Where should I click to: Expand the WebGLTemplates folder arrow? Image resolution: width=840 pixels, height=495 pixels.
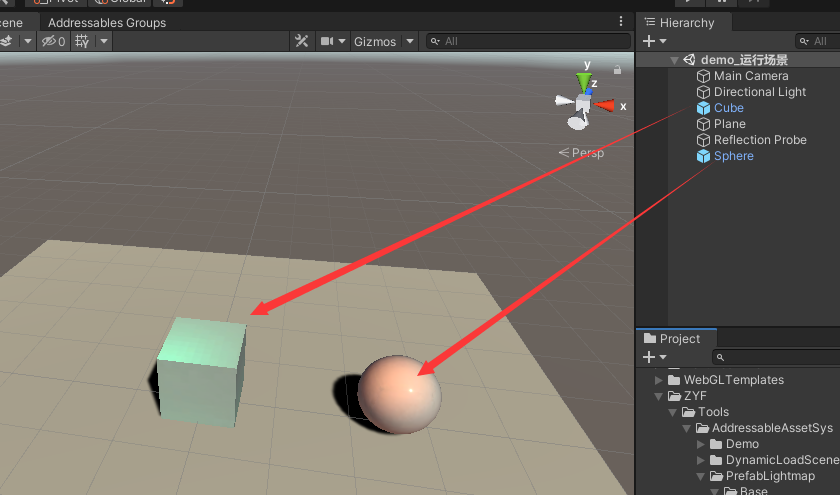658,380
